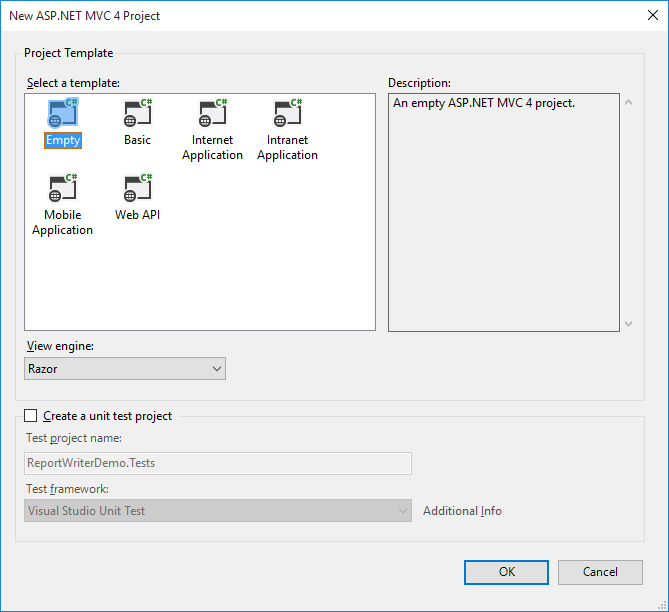
Task: Click the Description scrollbar up arrow
Action: (629, 102)
